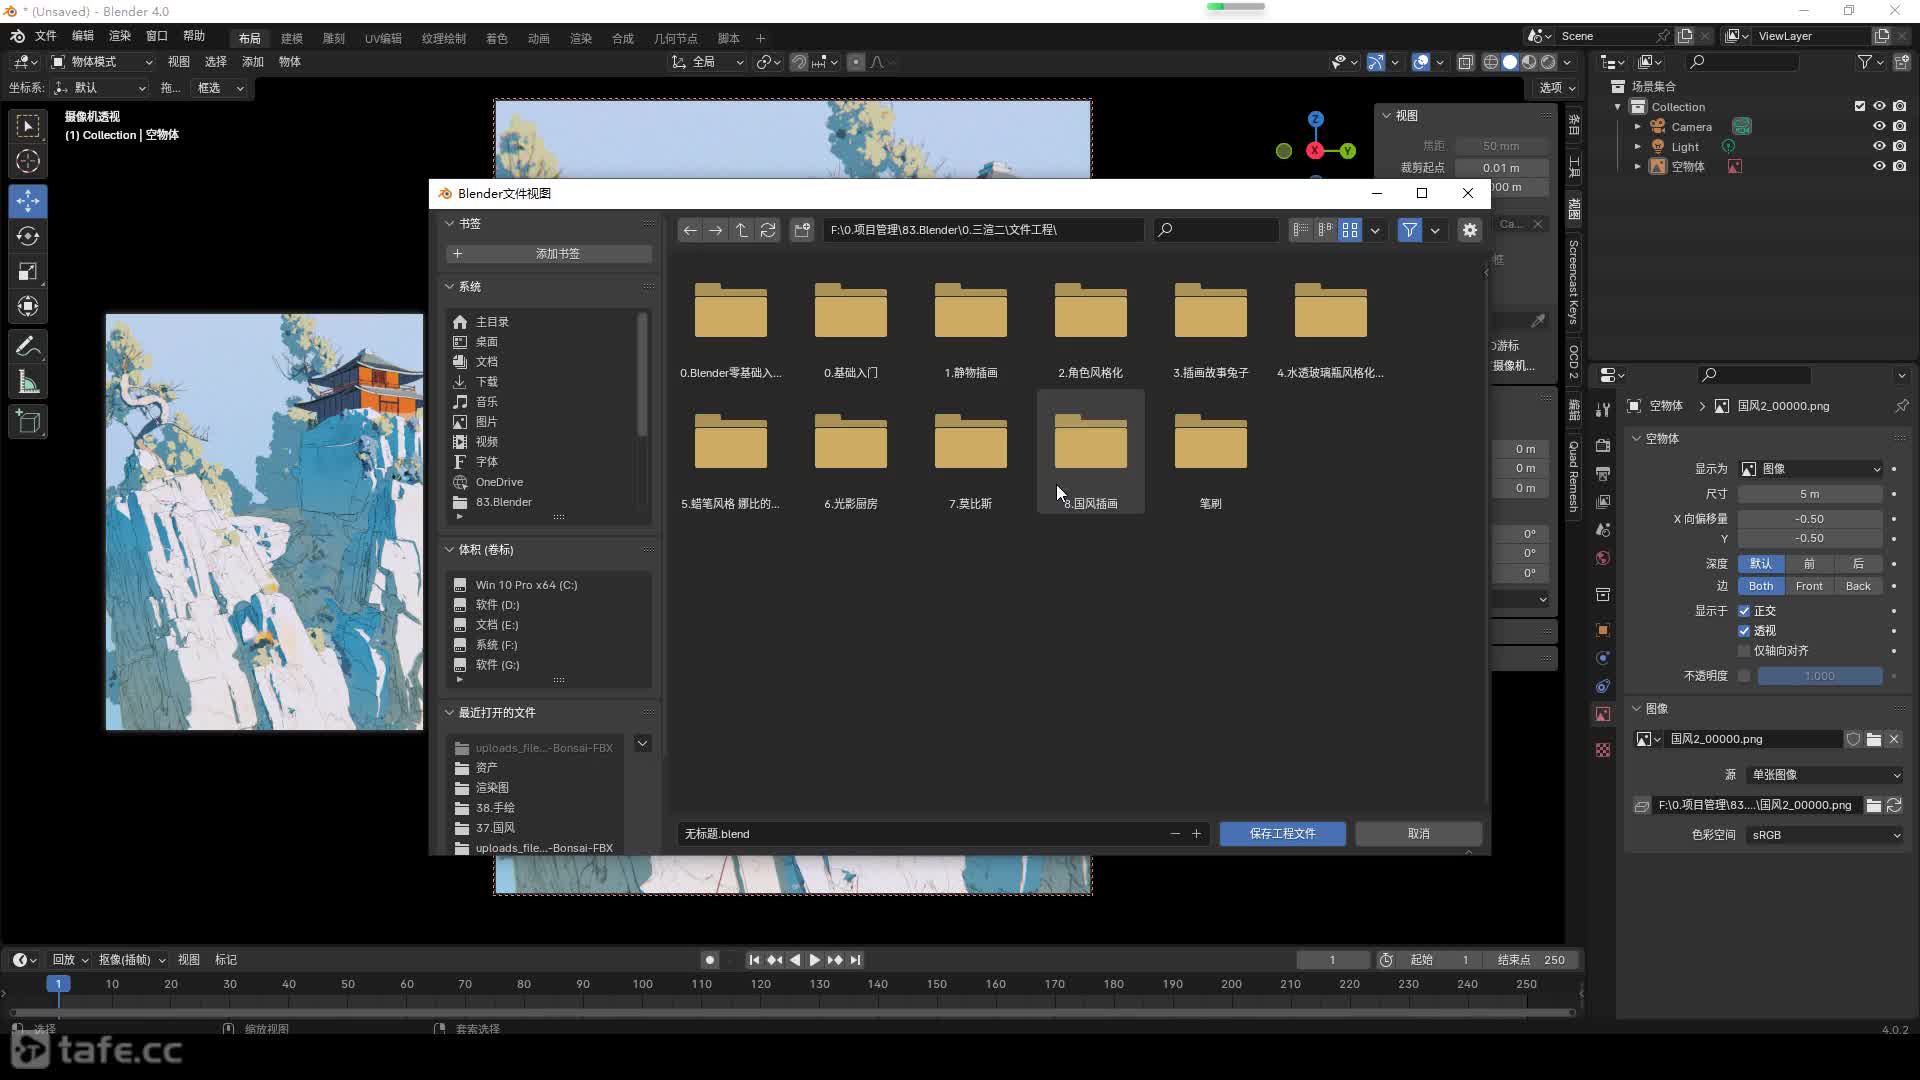Viewport: 1920px width, 1080px height.
Task: Refresh the file list
Action: (x=768, y=230)
